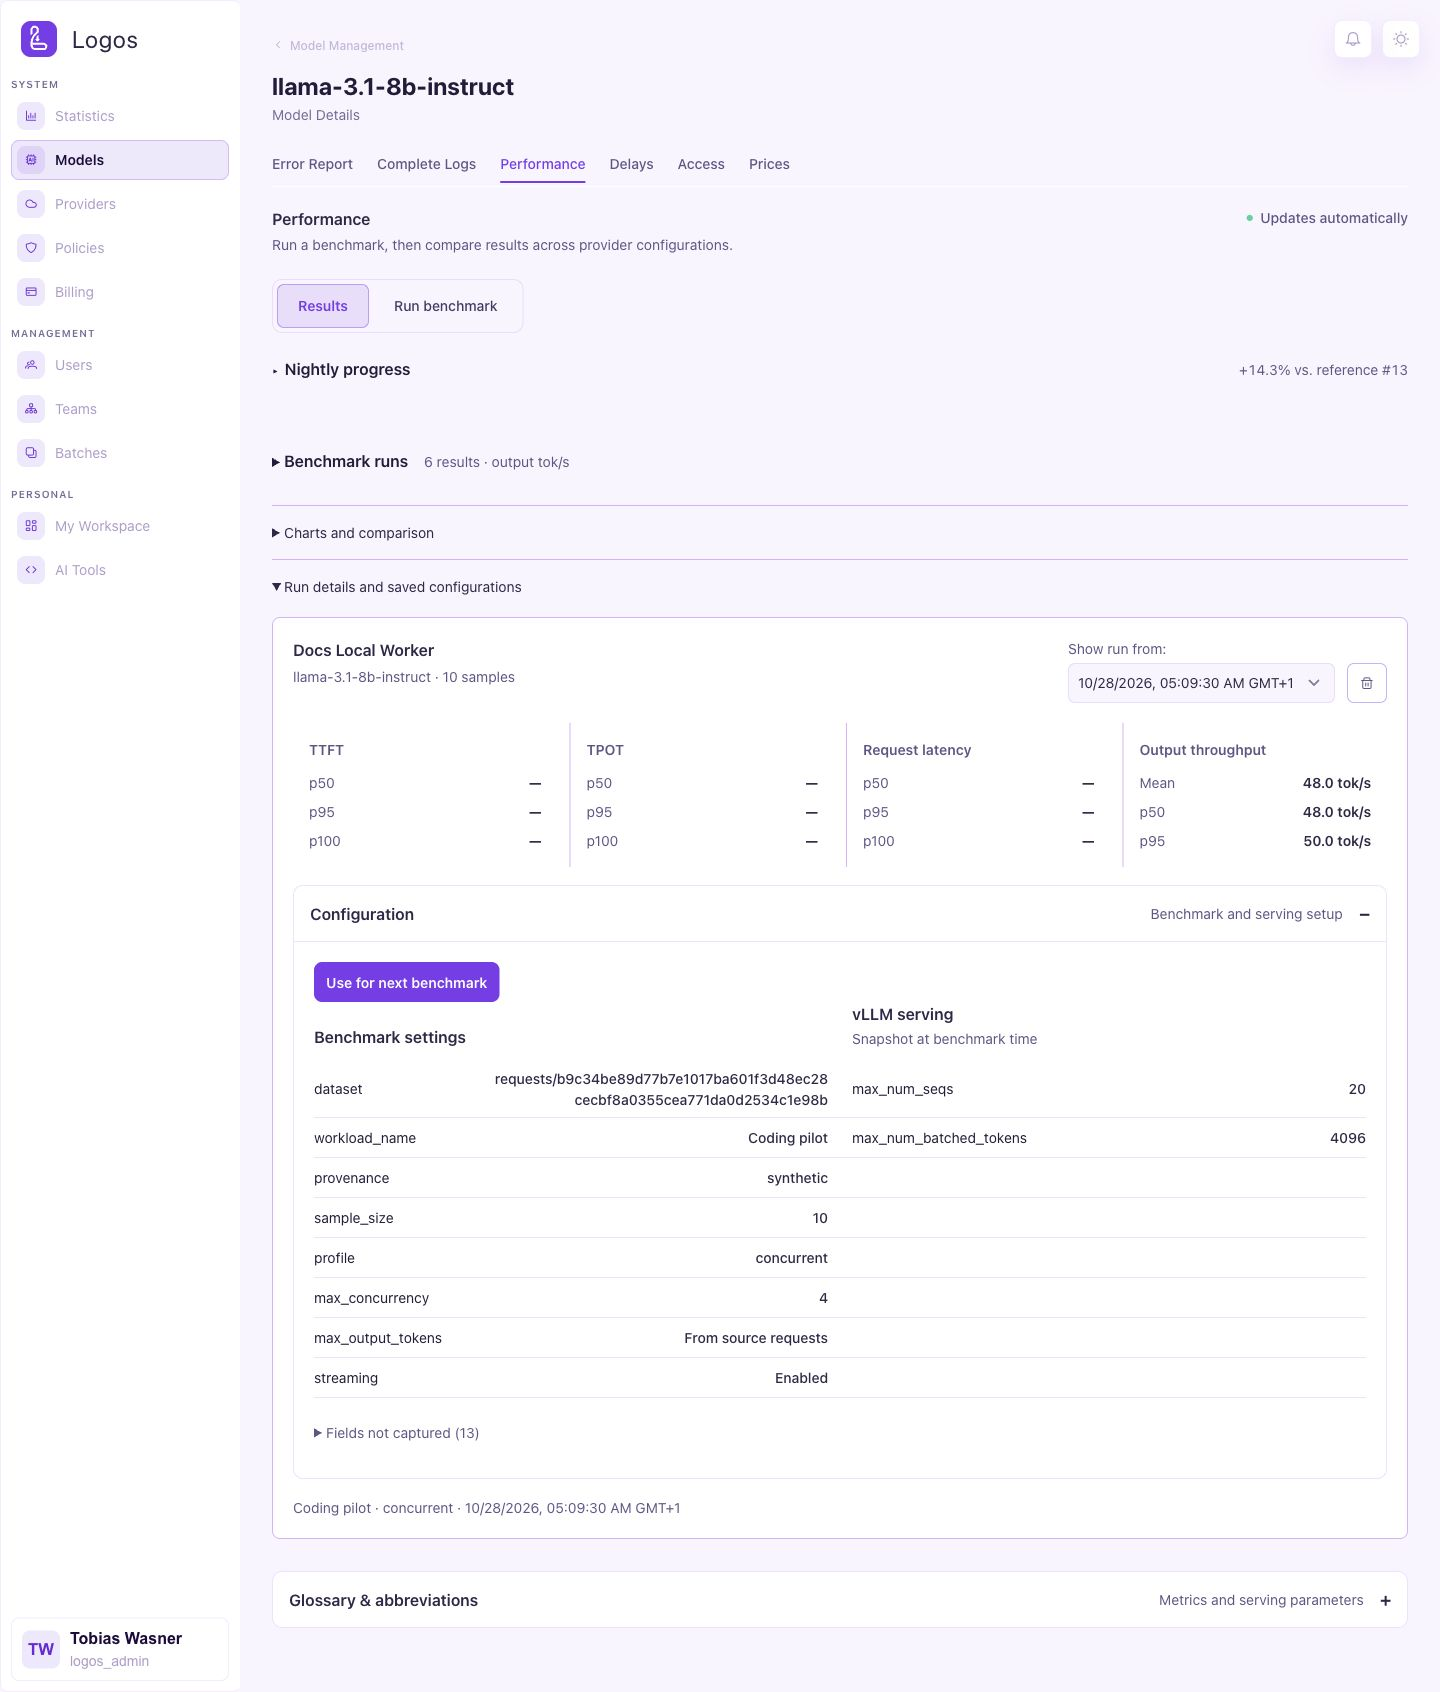Click the Policies shield icon
The width and height of the screenshot is (1440, 1692).
tap(31, 248)
